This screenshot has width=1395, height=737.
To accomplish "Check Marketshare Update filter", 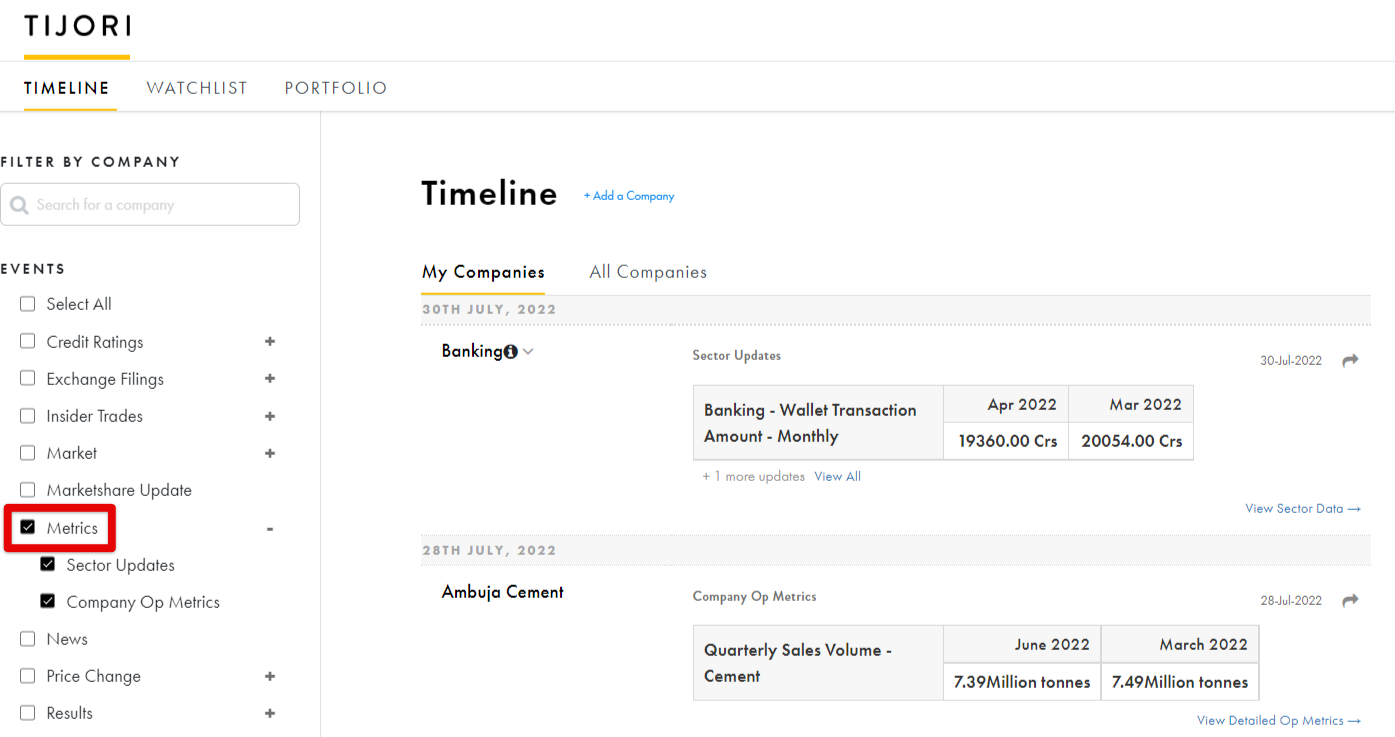I will 27,489.
